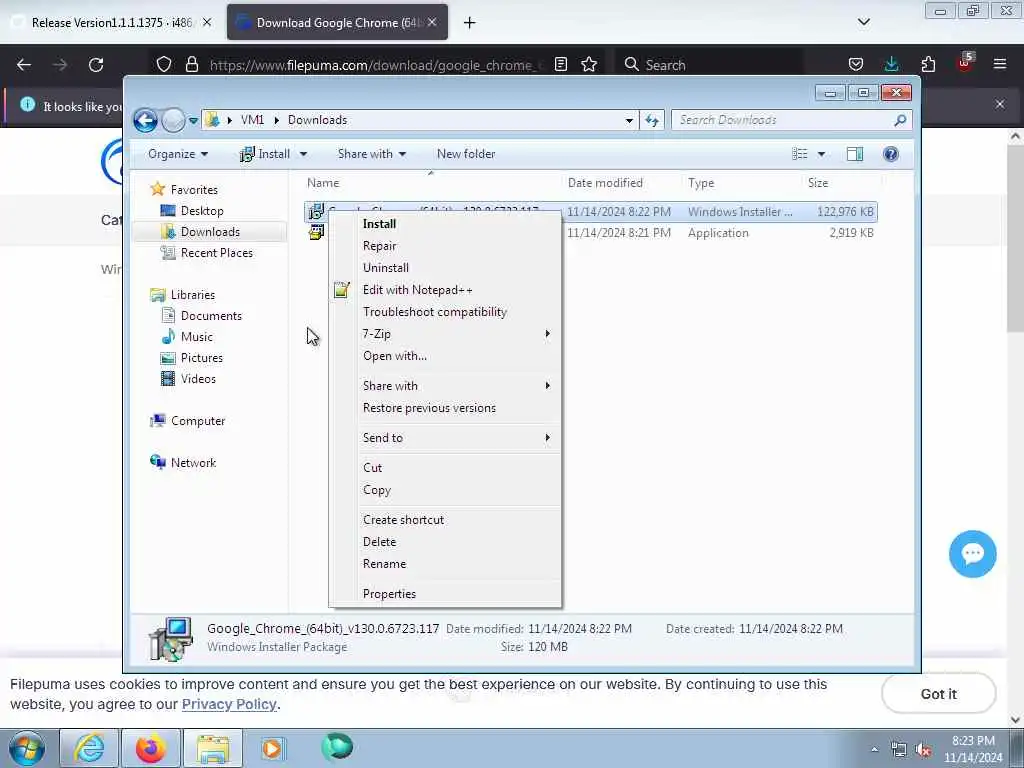Click the Install toolbar button
This screenshot has height=768, width=1024.
[x=265, y=154]
